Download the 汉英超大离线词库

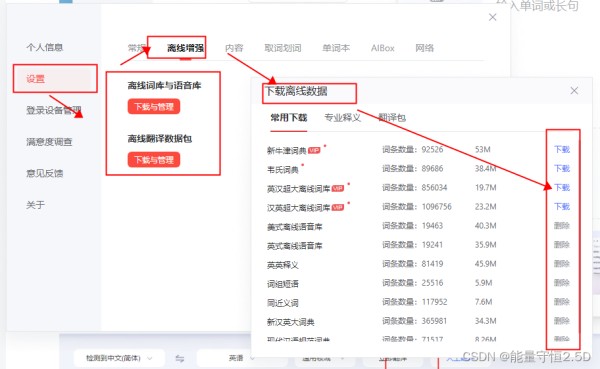click(x=562, y=207)
